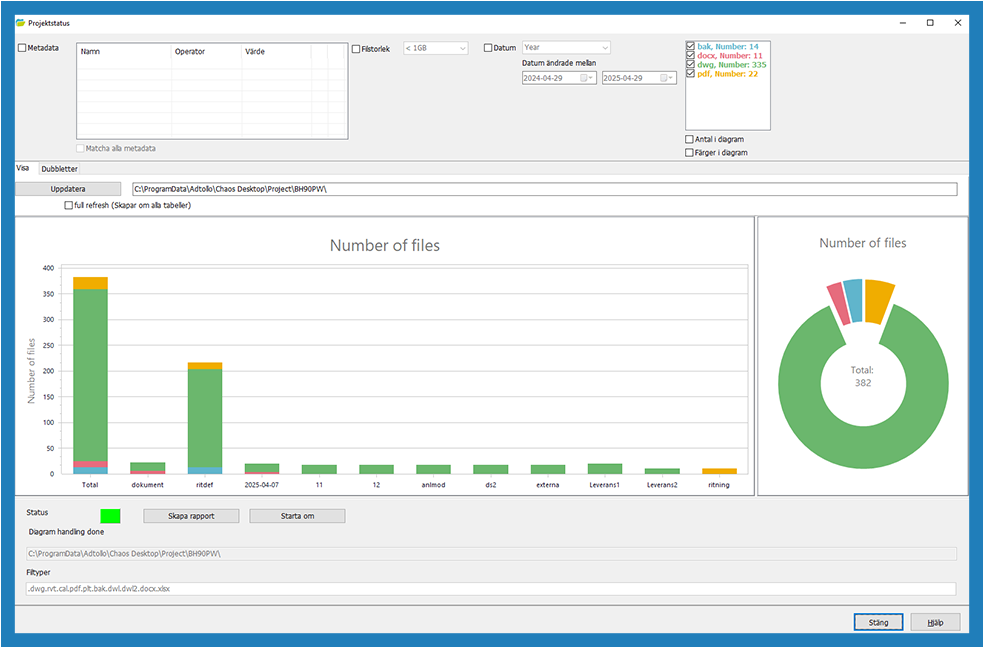The image size is (984, 647).
Task: Click the 'Datum ändrade mellan' label
Action: pyautogui.click(x=559, y=63)
